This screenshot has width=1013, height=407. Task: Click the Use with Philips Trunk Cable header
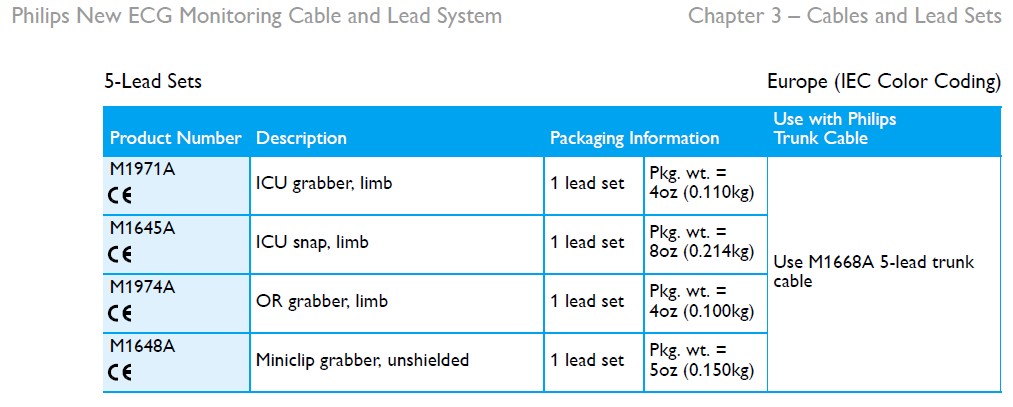[834, 128]
